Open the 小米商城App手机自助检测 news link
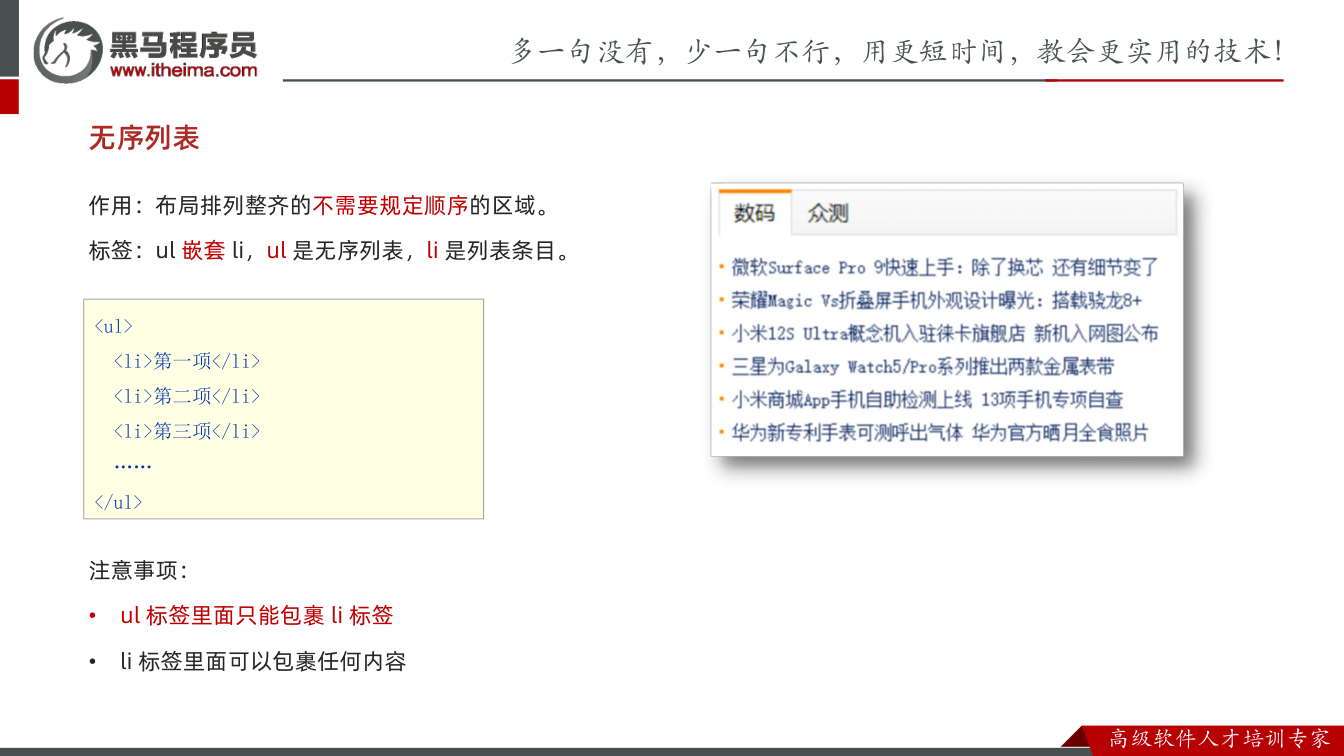 pos(927,399)
